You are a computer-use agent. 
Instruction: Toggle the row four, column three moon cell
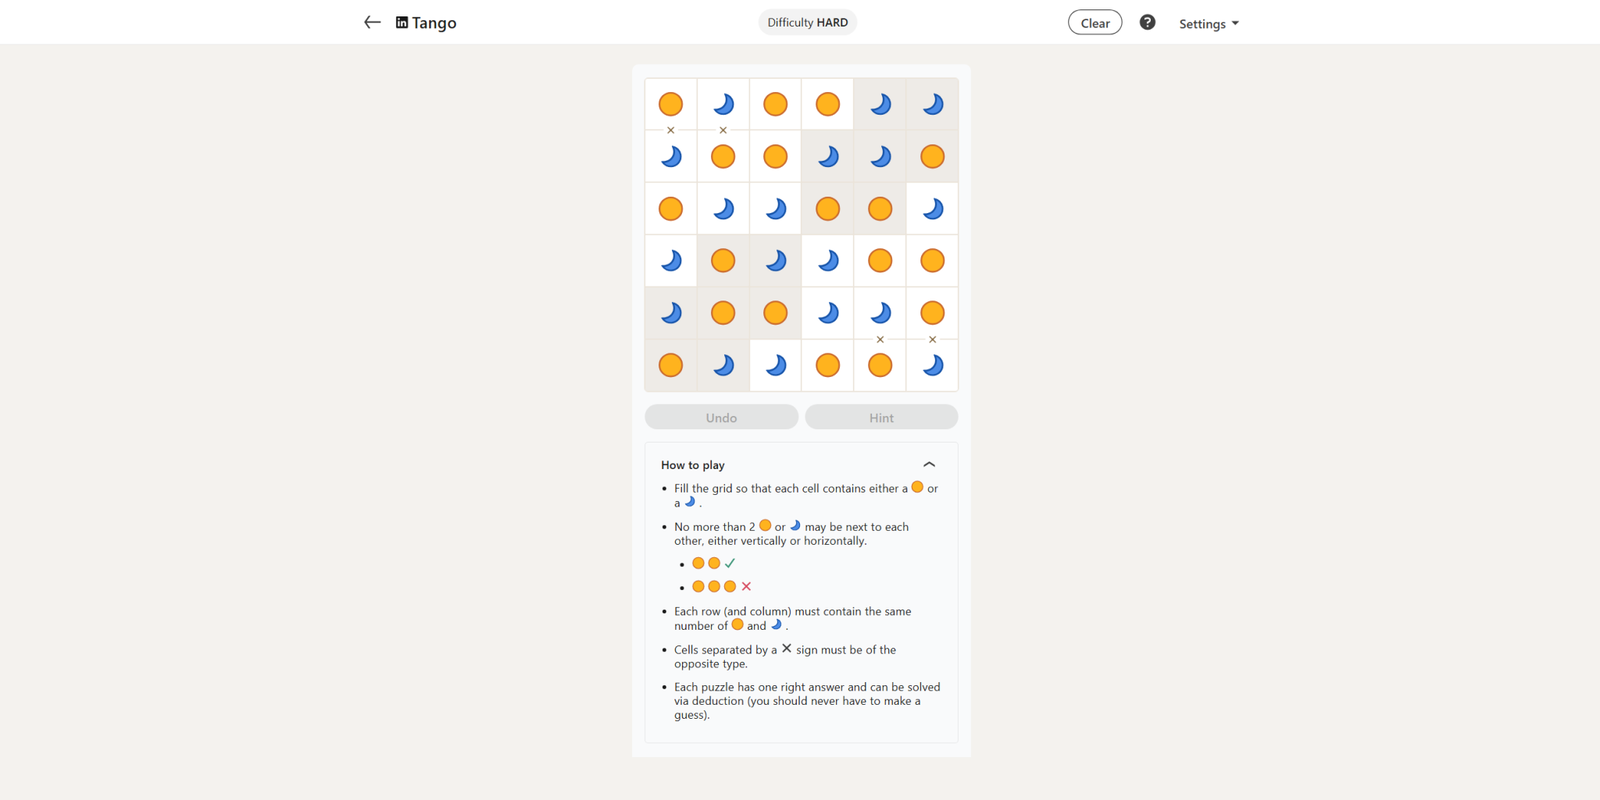click(x=775, y=261)
